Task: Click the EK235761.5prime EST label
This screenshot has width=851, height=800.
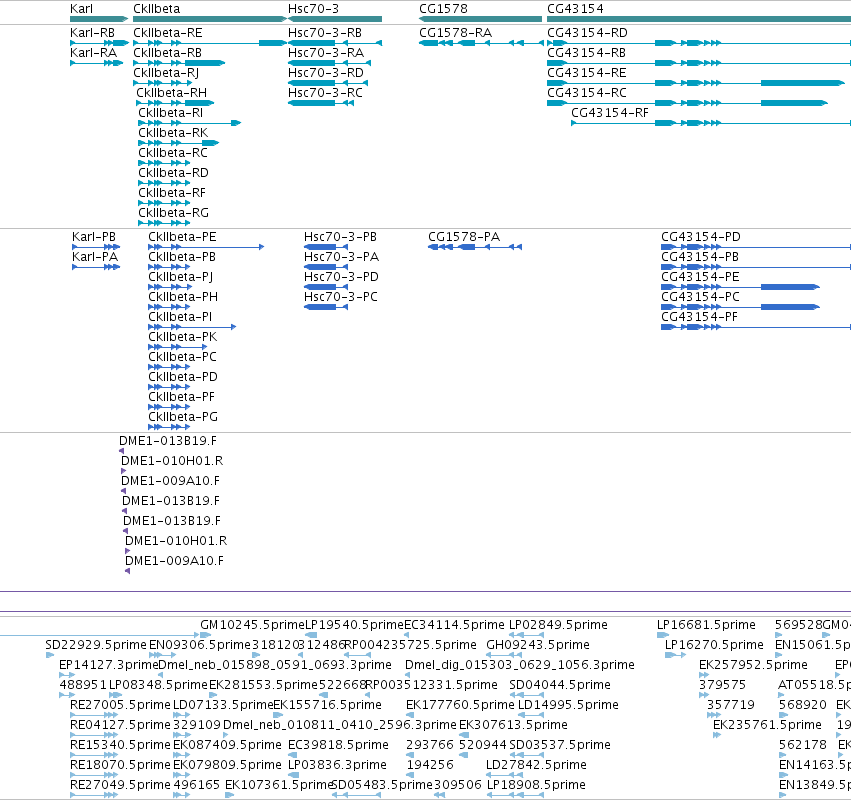Action: (767, 725)
